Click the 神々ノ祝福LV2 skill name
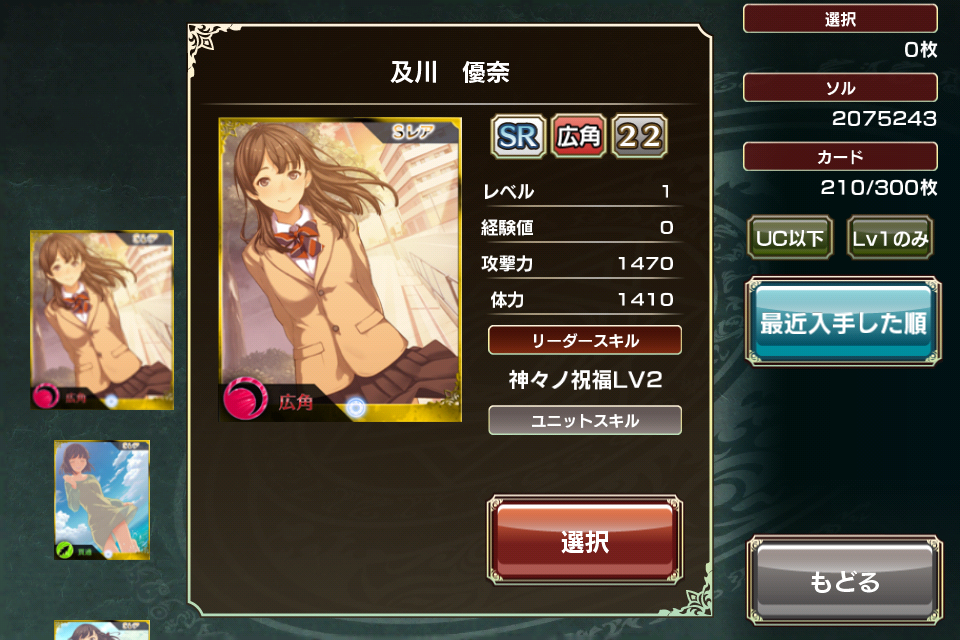The height and width of the screenshot is (640, 960). click(x=585, y=380)
